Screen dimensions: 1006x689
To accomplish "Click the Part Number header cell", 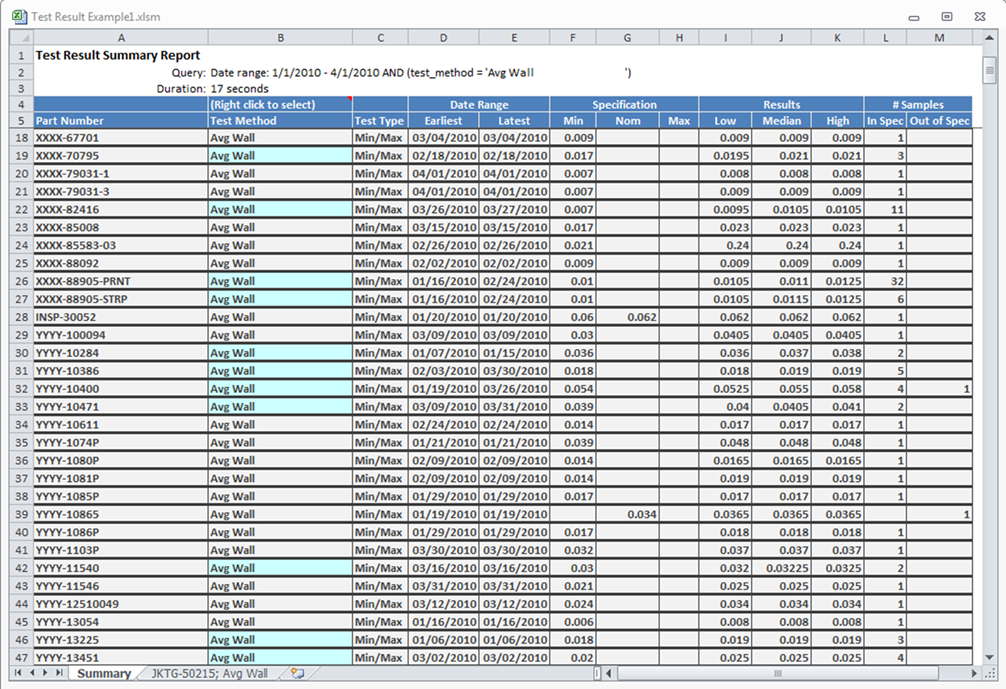I will [121, 121].
